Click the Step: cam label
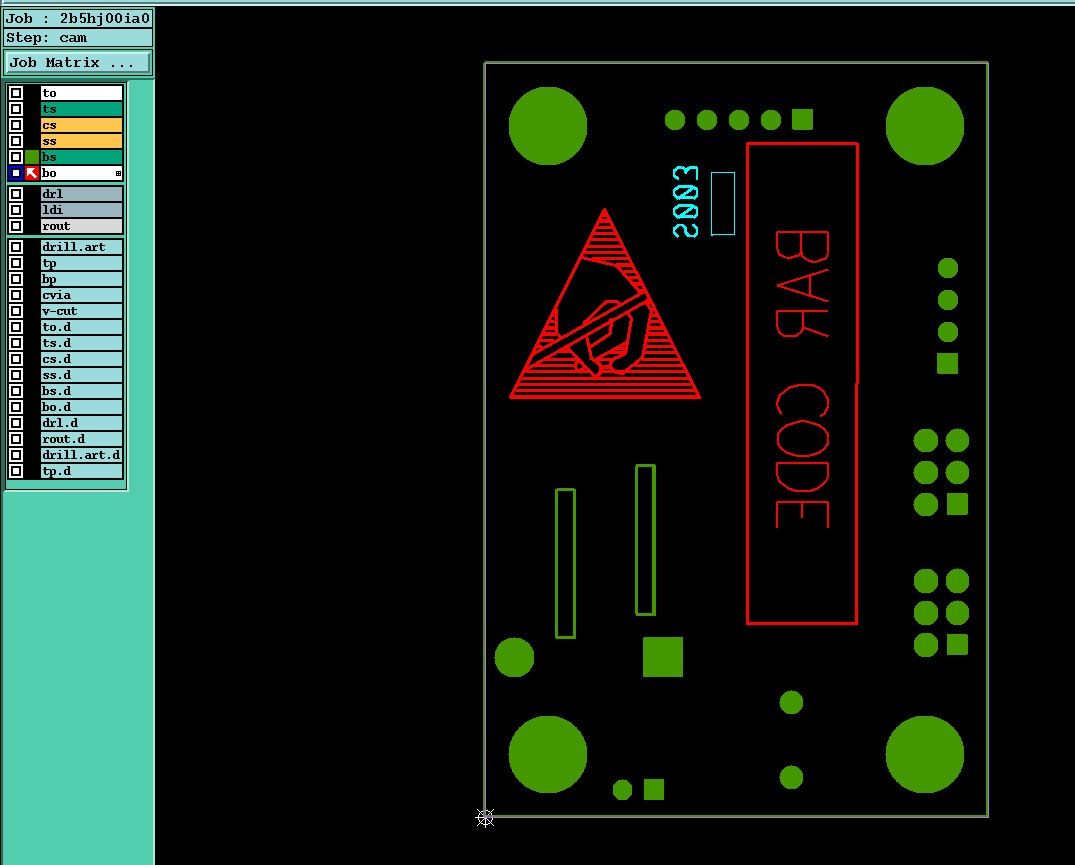Screen dimensions: 1075x865 tap(77, 38)
